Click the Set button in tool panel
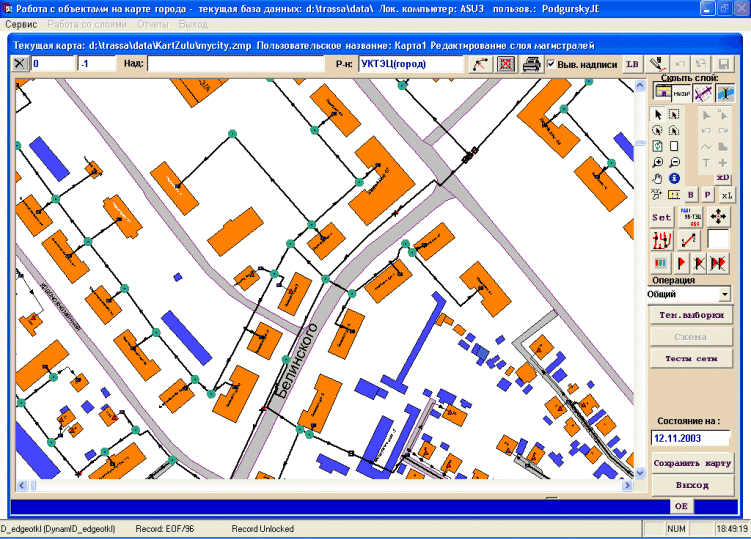751x539 pixels. tap(662, 216)
